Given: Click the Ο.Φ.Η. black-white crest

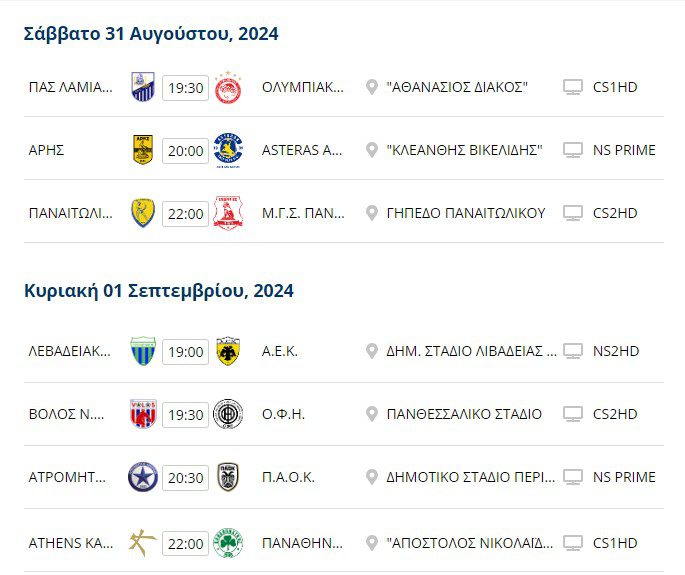Looking at the screenshot, I should [228, 414].
